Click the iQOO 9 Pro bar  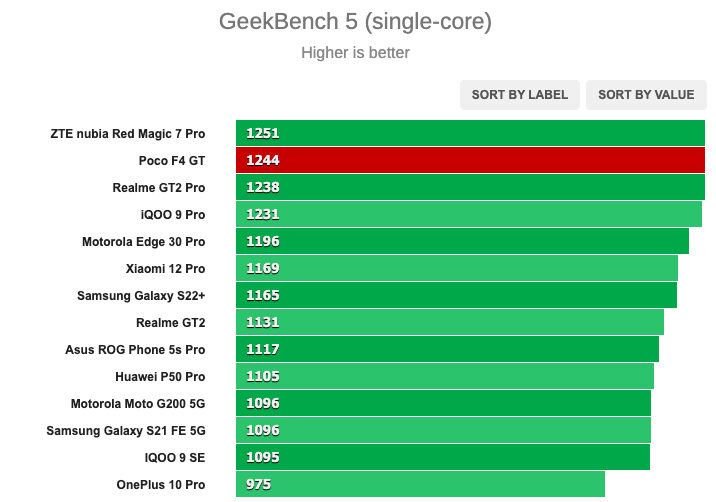pos(469,214)
